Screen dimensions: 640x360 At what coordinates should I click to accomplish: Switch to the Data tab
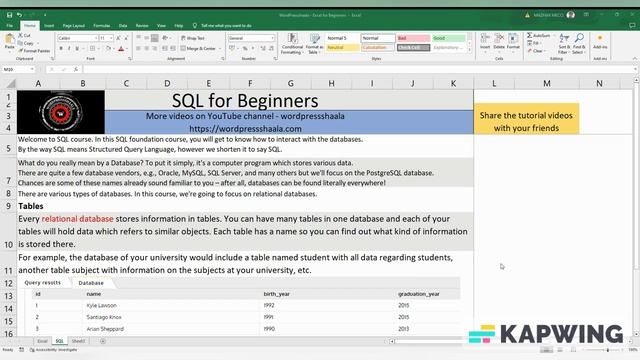(123, 26)
